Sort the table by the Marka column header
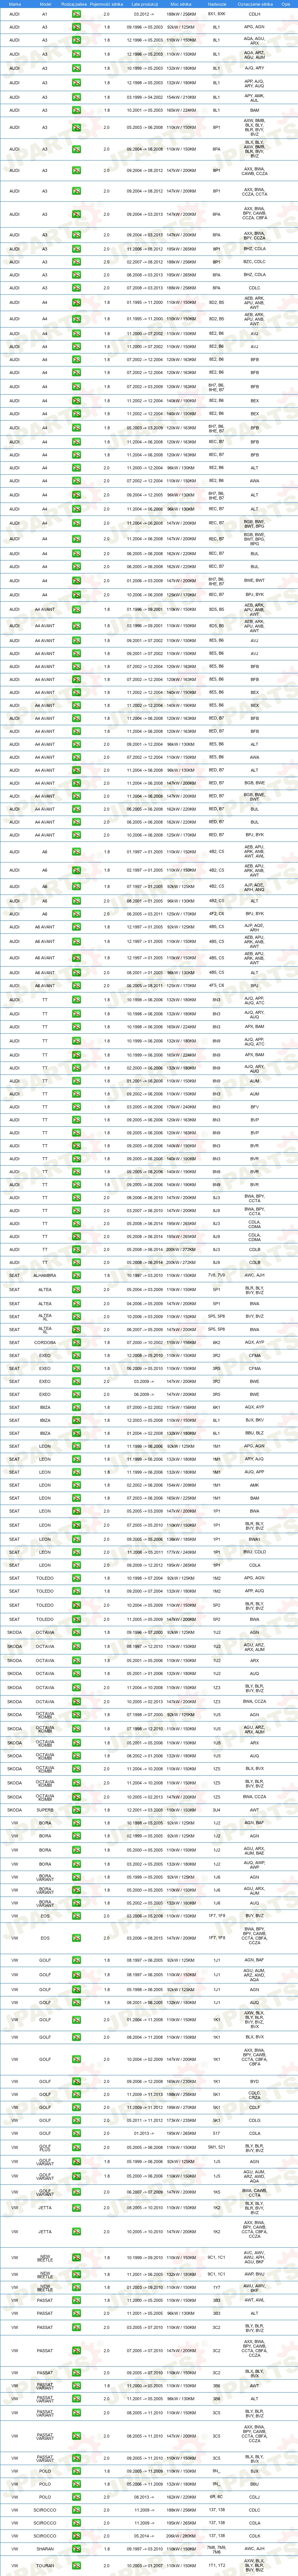This screenshot has width=298, height=2576. (14, 4)
